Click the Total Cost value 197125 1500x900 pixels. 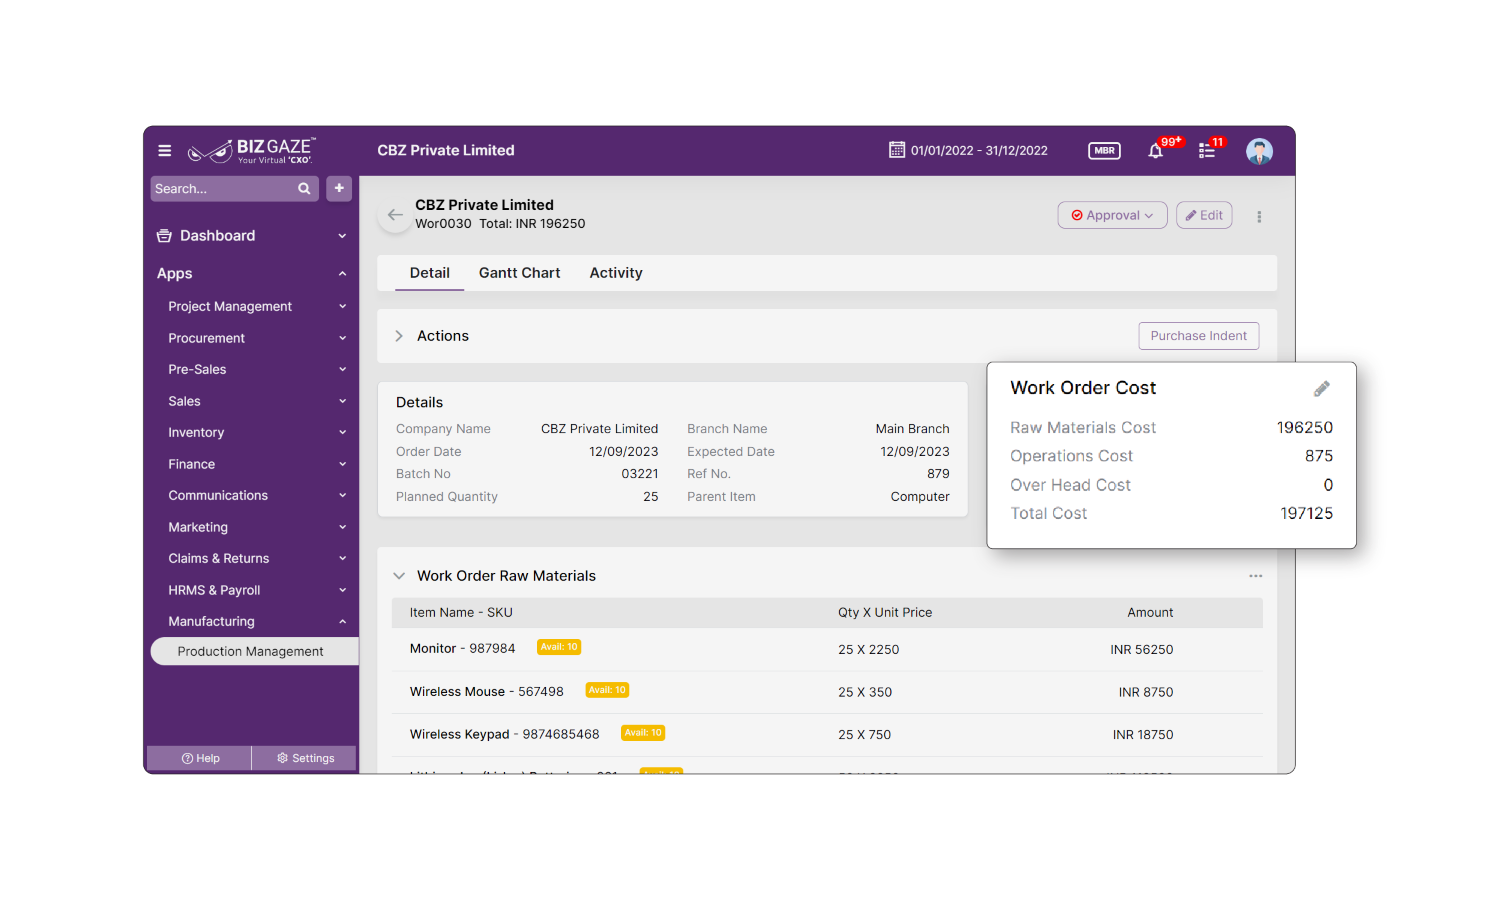(x=1306, y=514)
